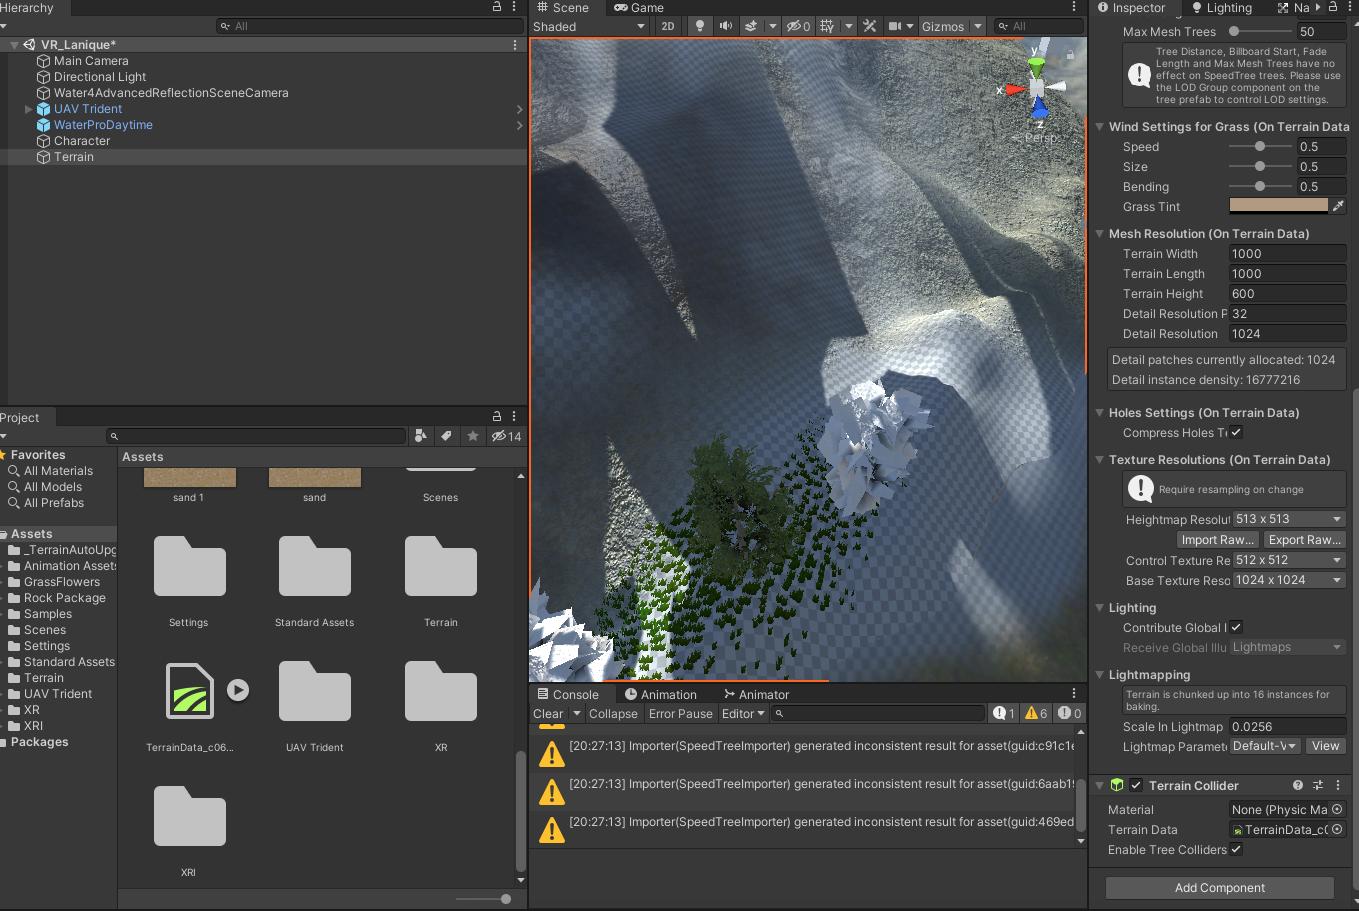Click Import Raw button
The image size is (1359, 911).
[1217, 540]
